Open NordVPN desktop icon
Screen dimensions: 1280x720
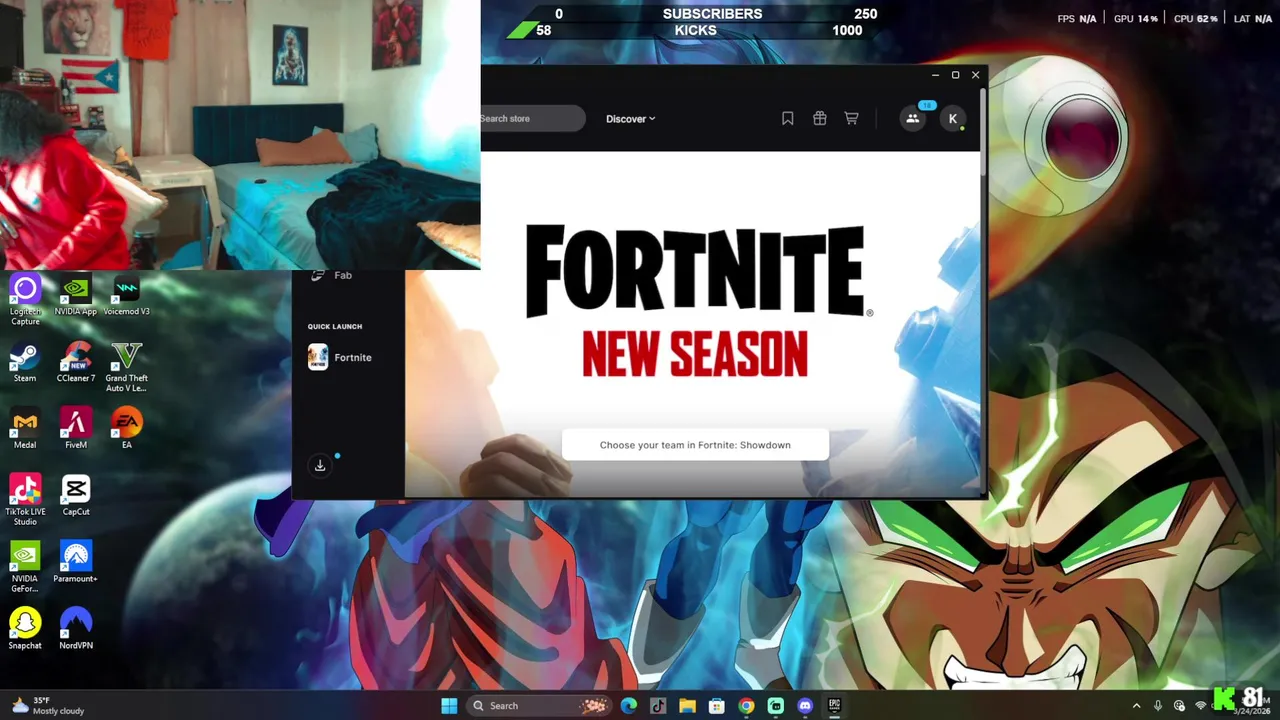pyautogui.click(x=76, y=630)
